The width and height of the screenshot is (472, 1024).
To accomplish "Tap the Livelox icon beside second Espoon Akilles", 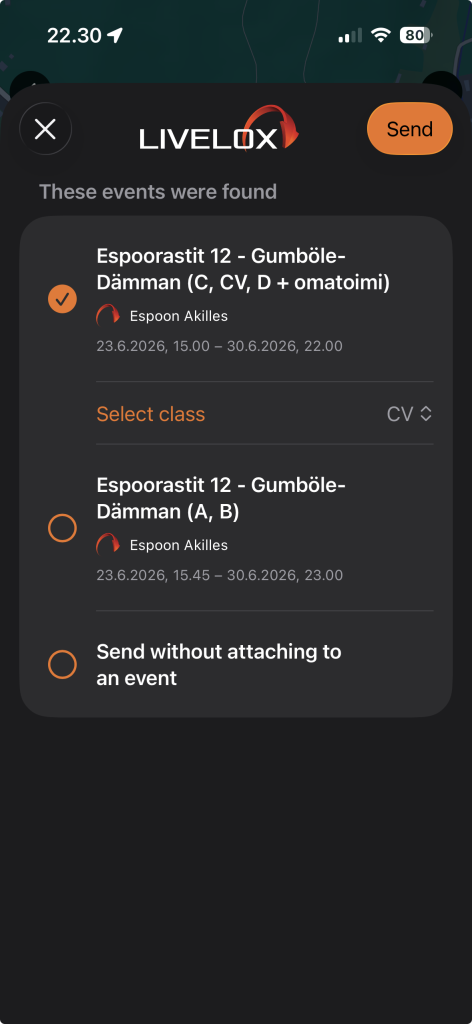I will tap(108, 545).
